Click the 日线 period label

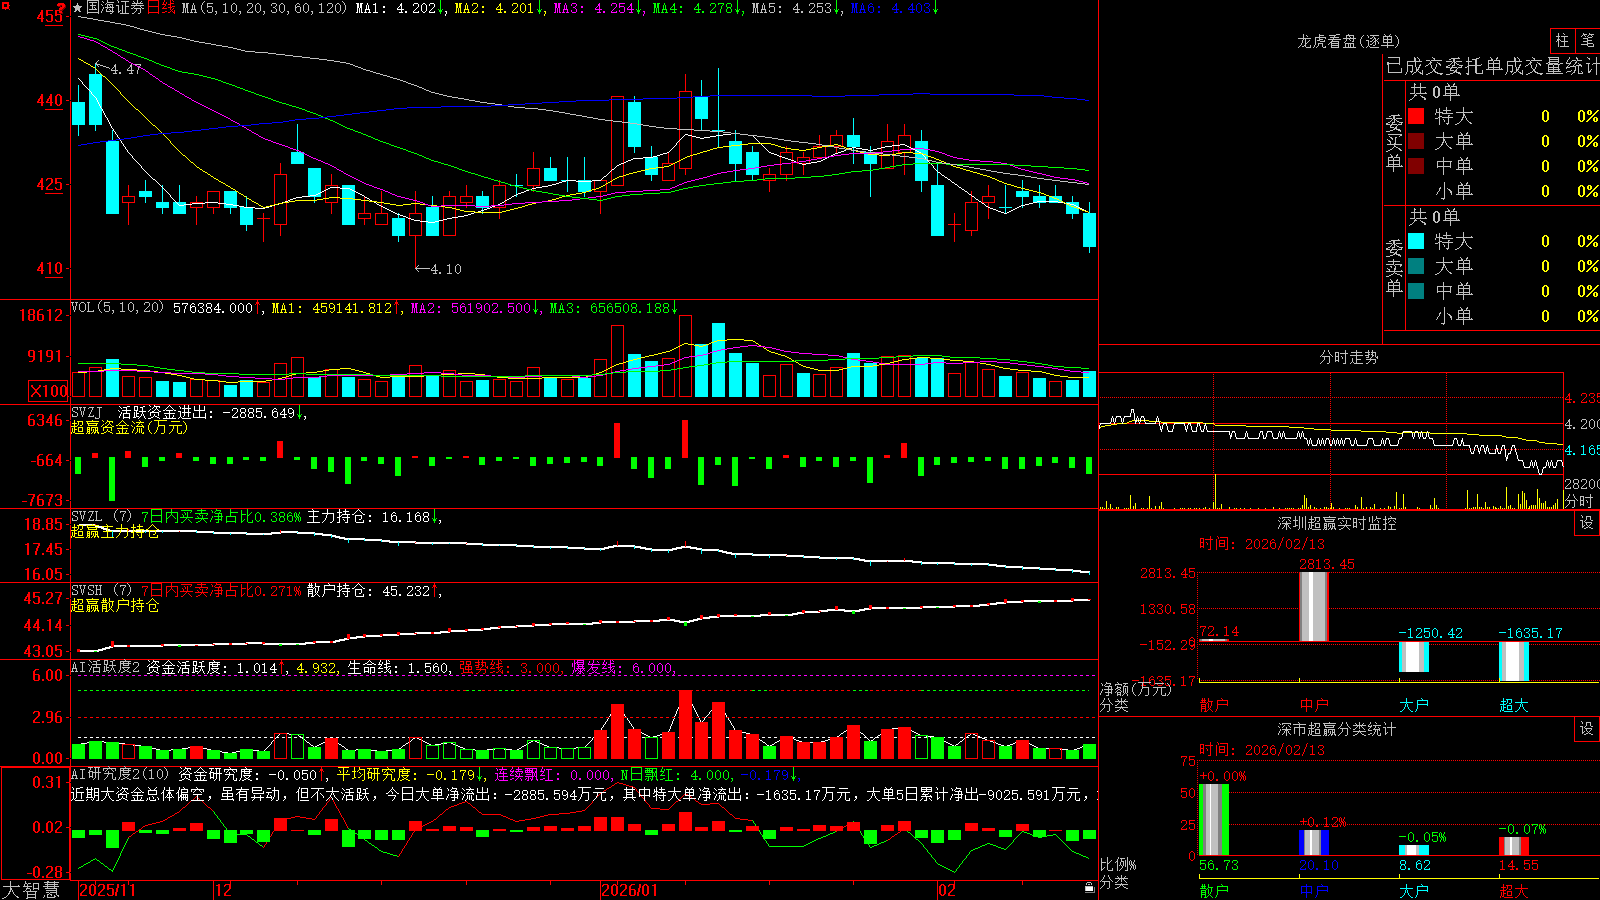tap(161, 8)
